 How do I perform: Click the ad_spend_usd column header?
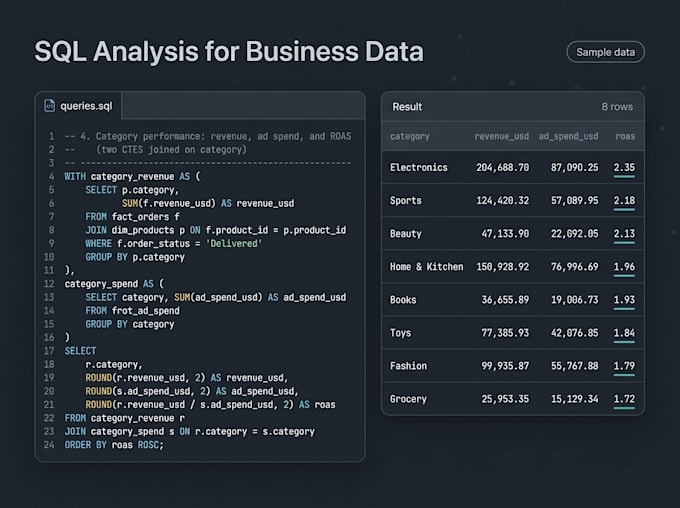(568, 136)
